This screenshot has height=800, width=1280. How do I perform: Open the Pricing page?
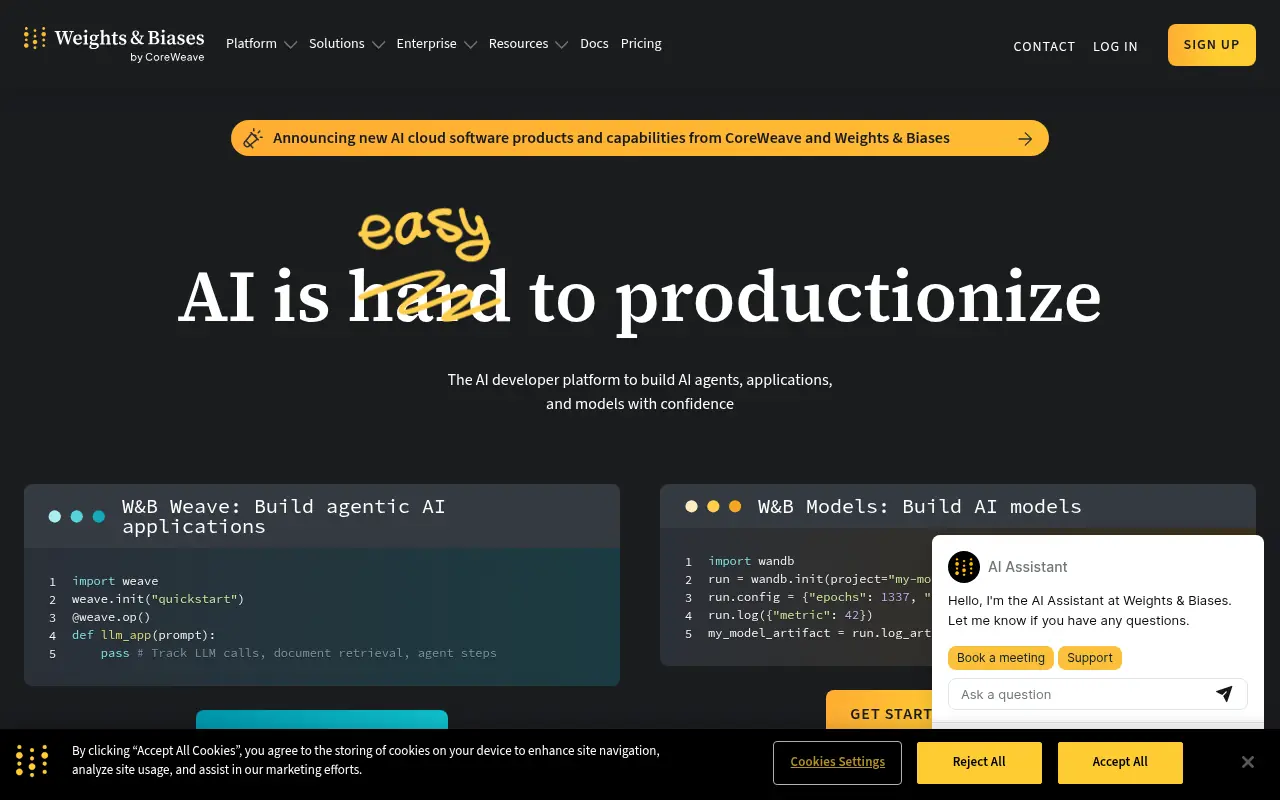point(641,44)
